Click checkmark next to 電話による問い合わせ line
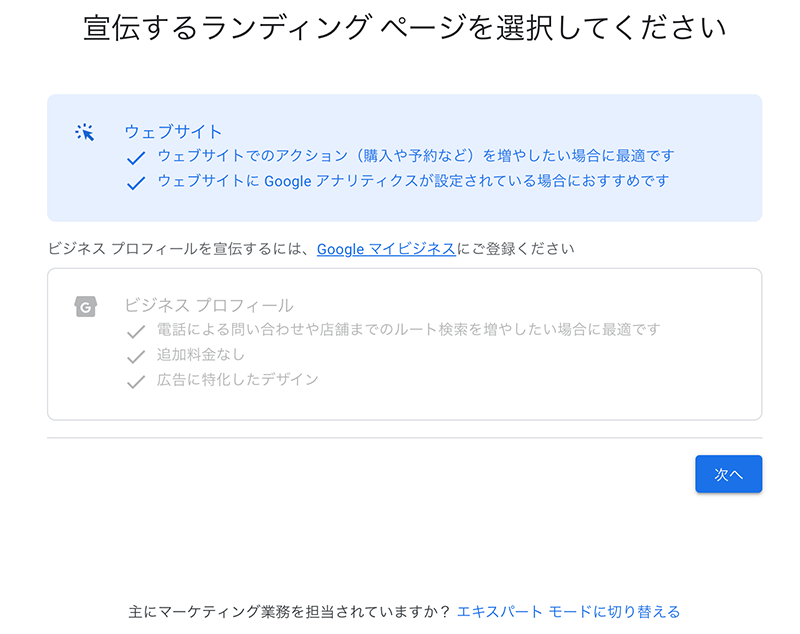This screenshot has height=634, width=800. click(x=136, y=332)
